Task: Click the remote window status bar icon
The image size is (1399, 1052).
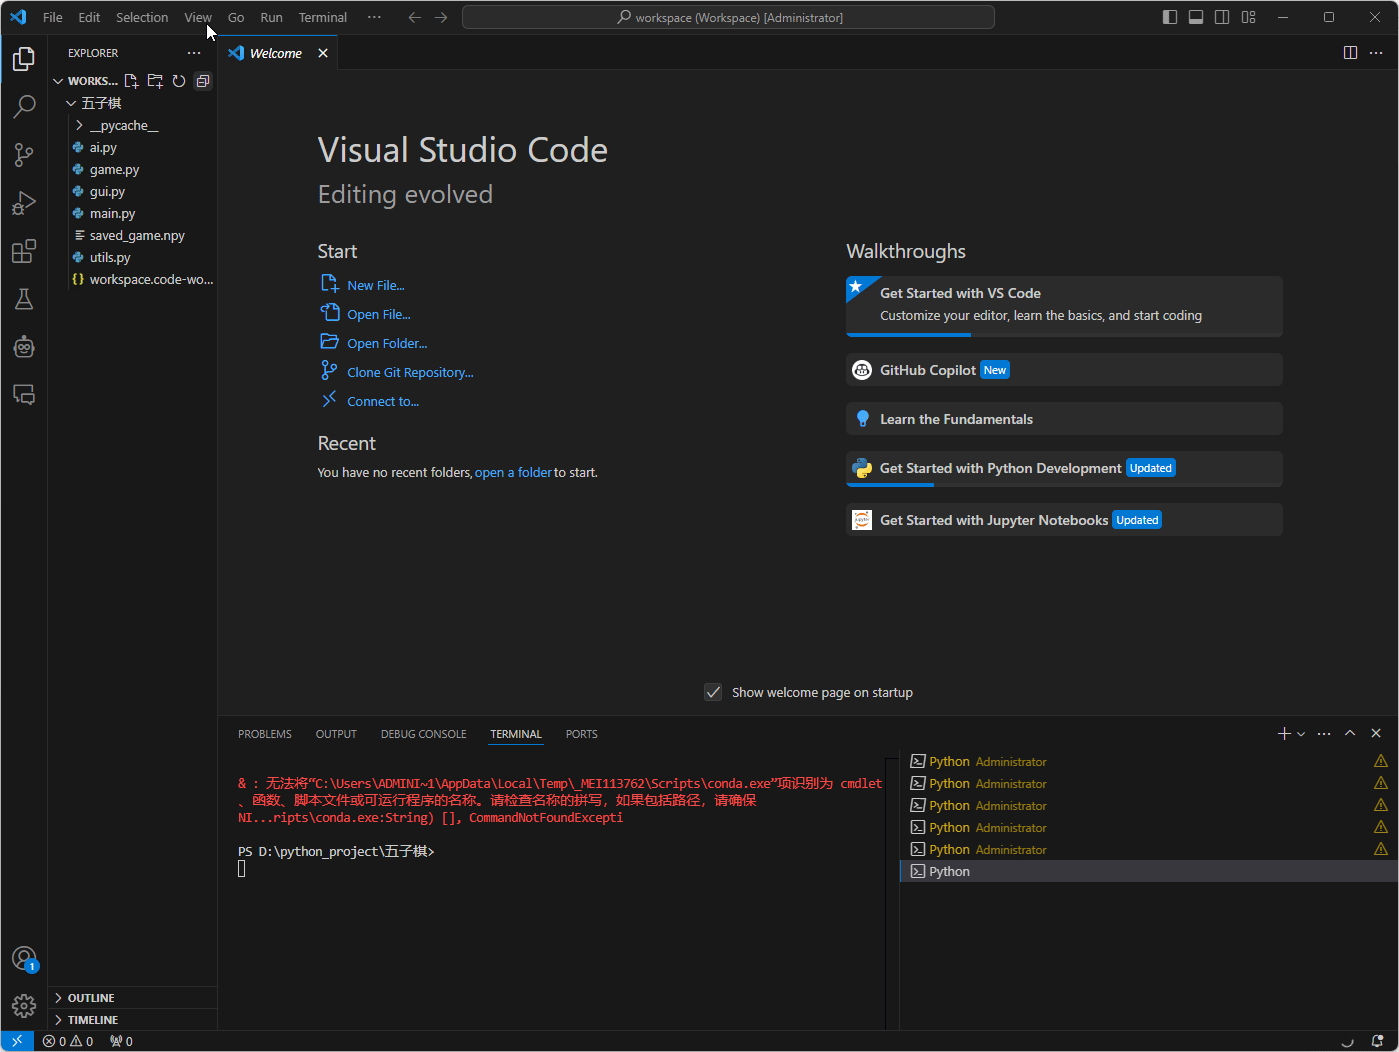Action: tap(17, 1041)
